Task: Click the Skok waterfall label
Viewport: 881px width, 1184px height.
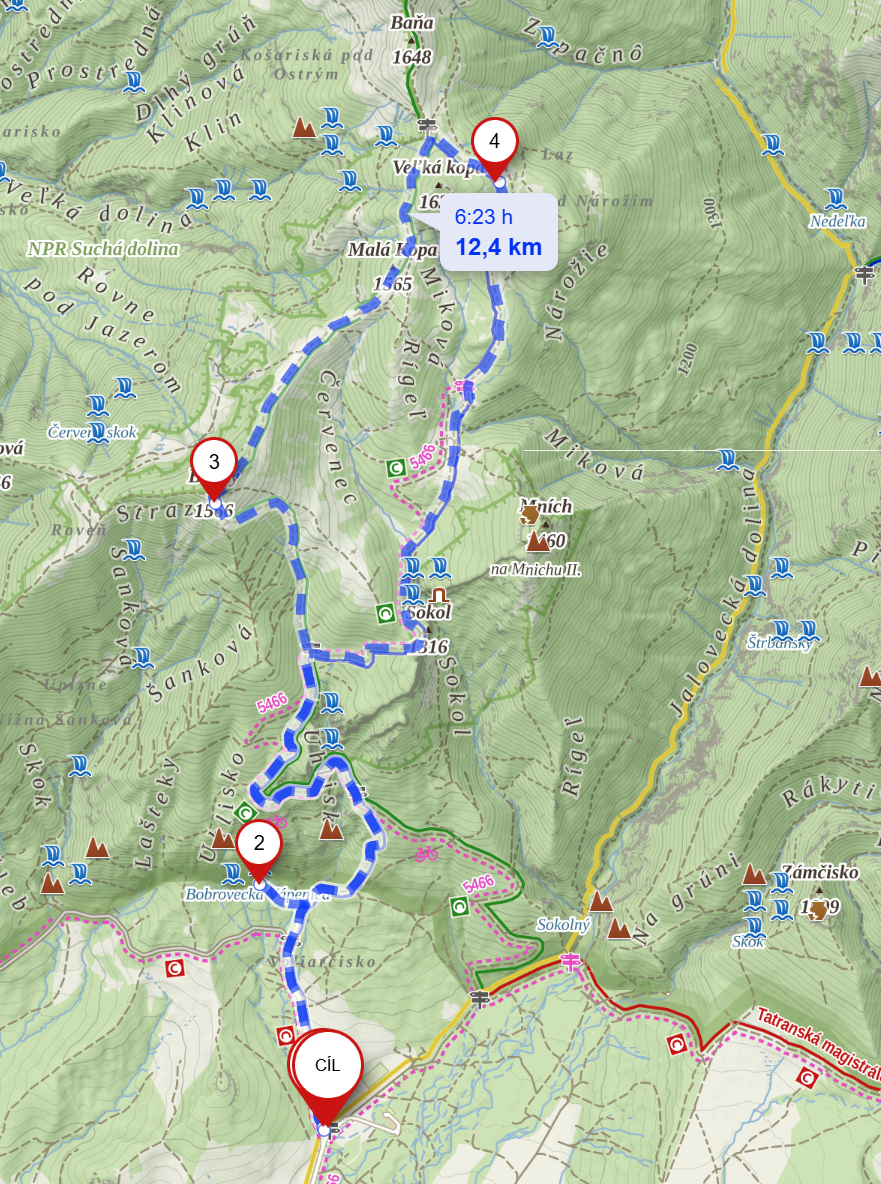Action: pyautogui.click(x=748, y=942)
